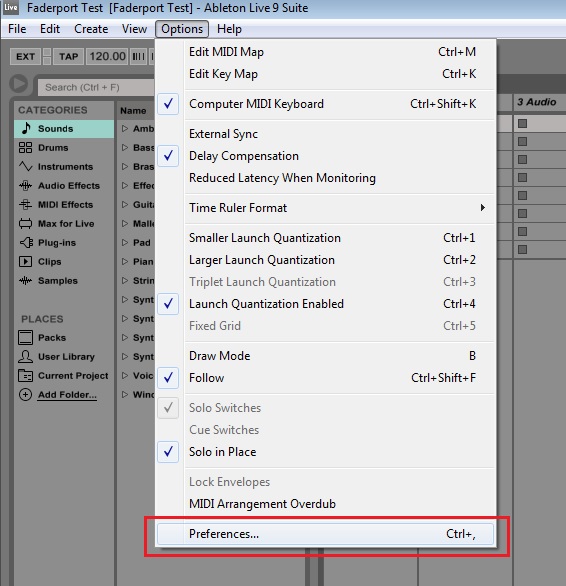This screenshot has height=586, width=566.
Task: Choose Preferences... from Options menu
Action: [325, 534]
